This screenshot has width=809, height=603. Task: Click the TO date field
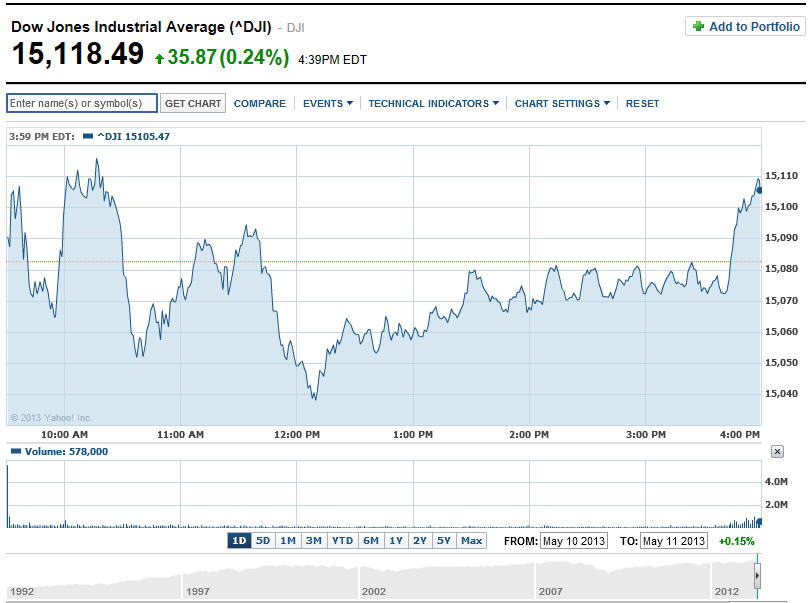click(673, 541)
